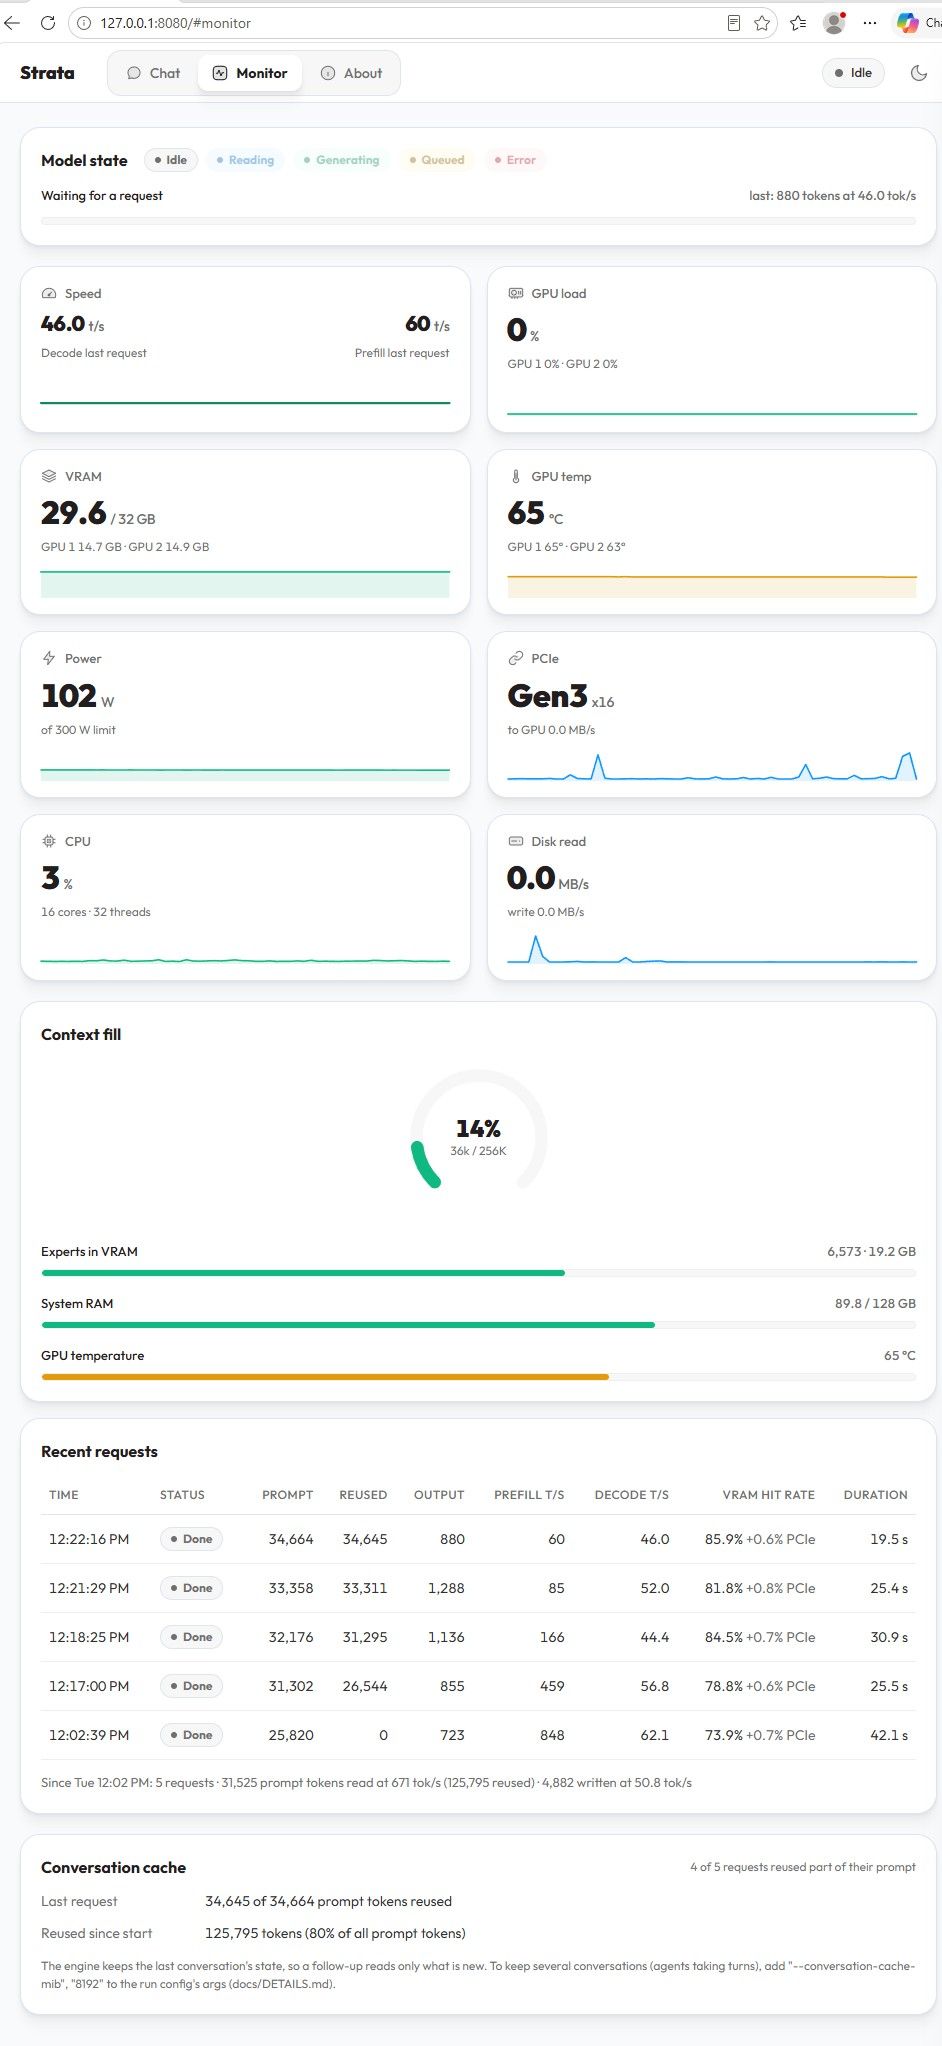This screenshot has height=2046, width=942.
Task: Click the Strata logo
Action: click(x=47, y=73)
